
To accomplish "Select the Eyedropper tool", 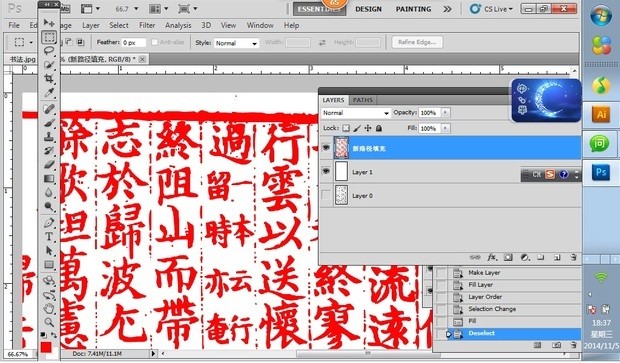I will point(49,93).
